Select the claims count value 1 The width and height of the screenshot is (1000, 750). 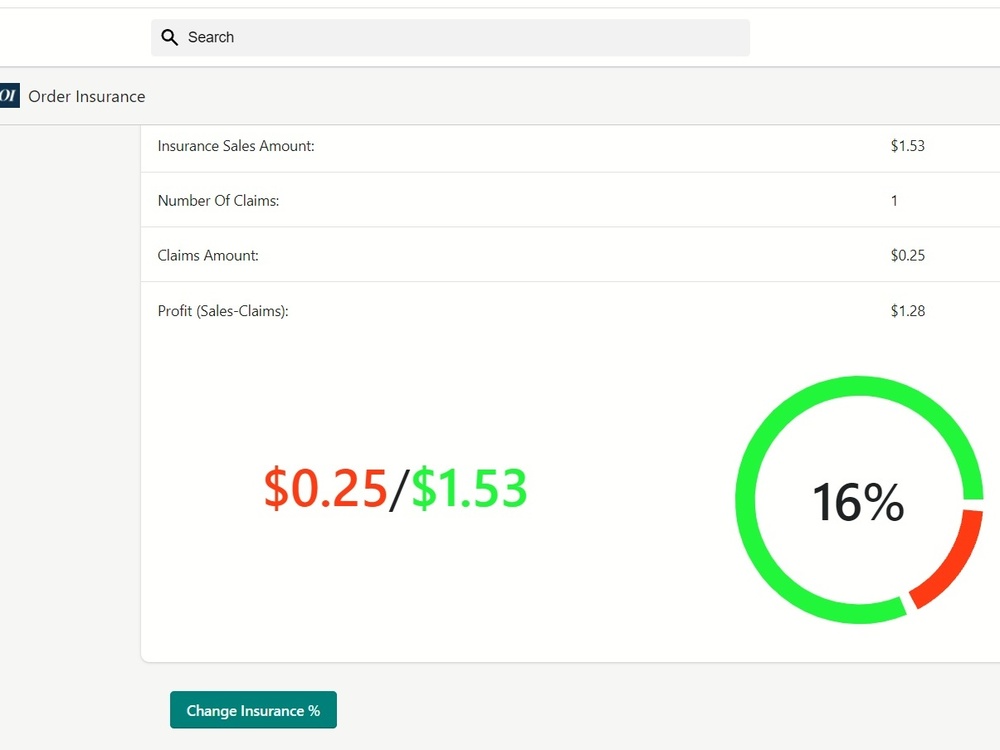pyautogui.click(x=894, y=201)
